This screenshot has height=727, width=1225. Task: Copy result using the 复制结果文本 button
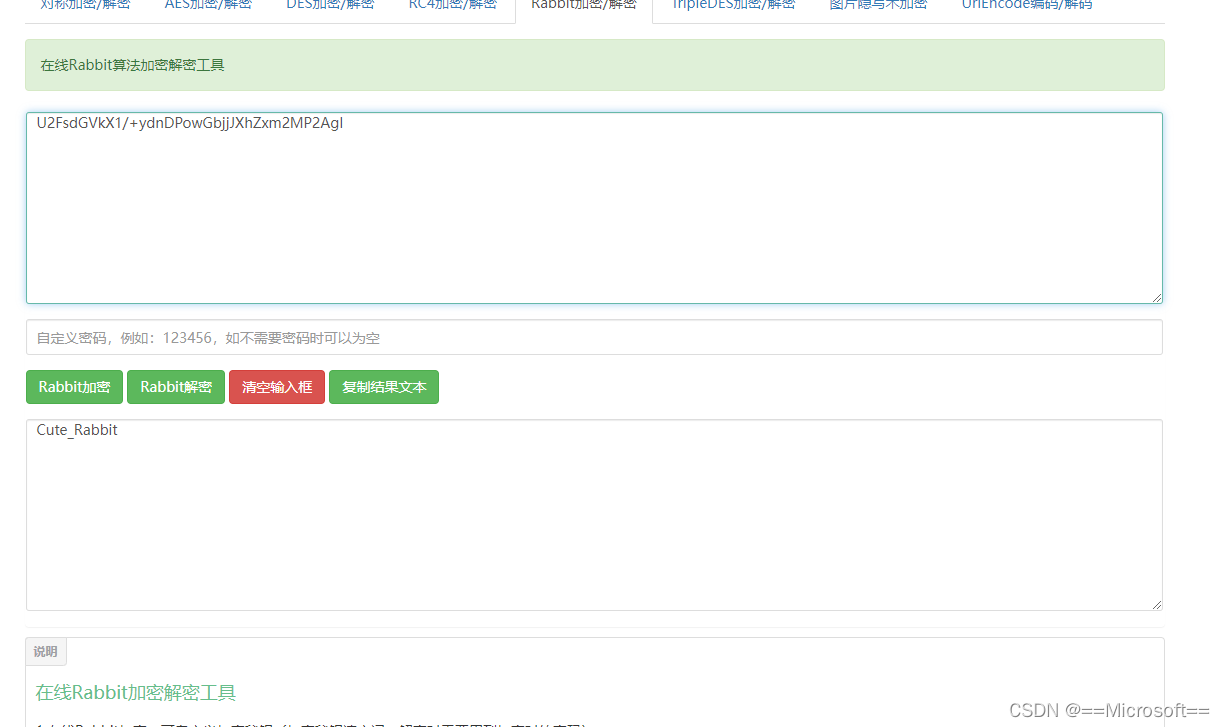click(384, 387)
